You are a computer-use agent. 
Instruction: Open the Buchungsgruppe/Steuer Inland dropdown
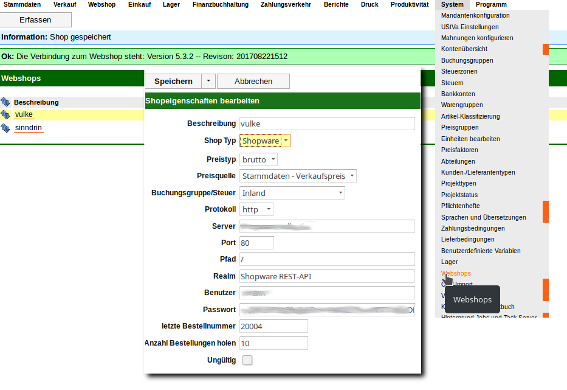(292, 193)
